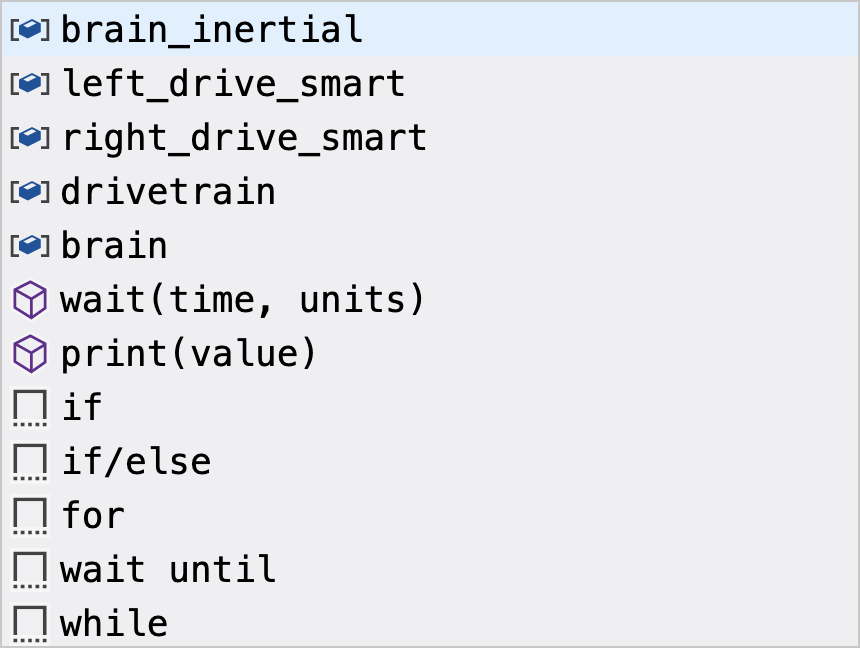860x648 pixels.
Task: Choose the drivetrain suggestion
Action: 168,191
